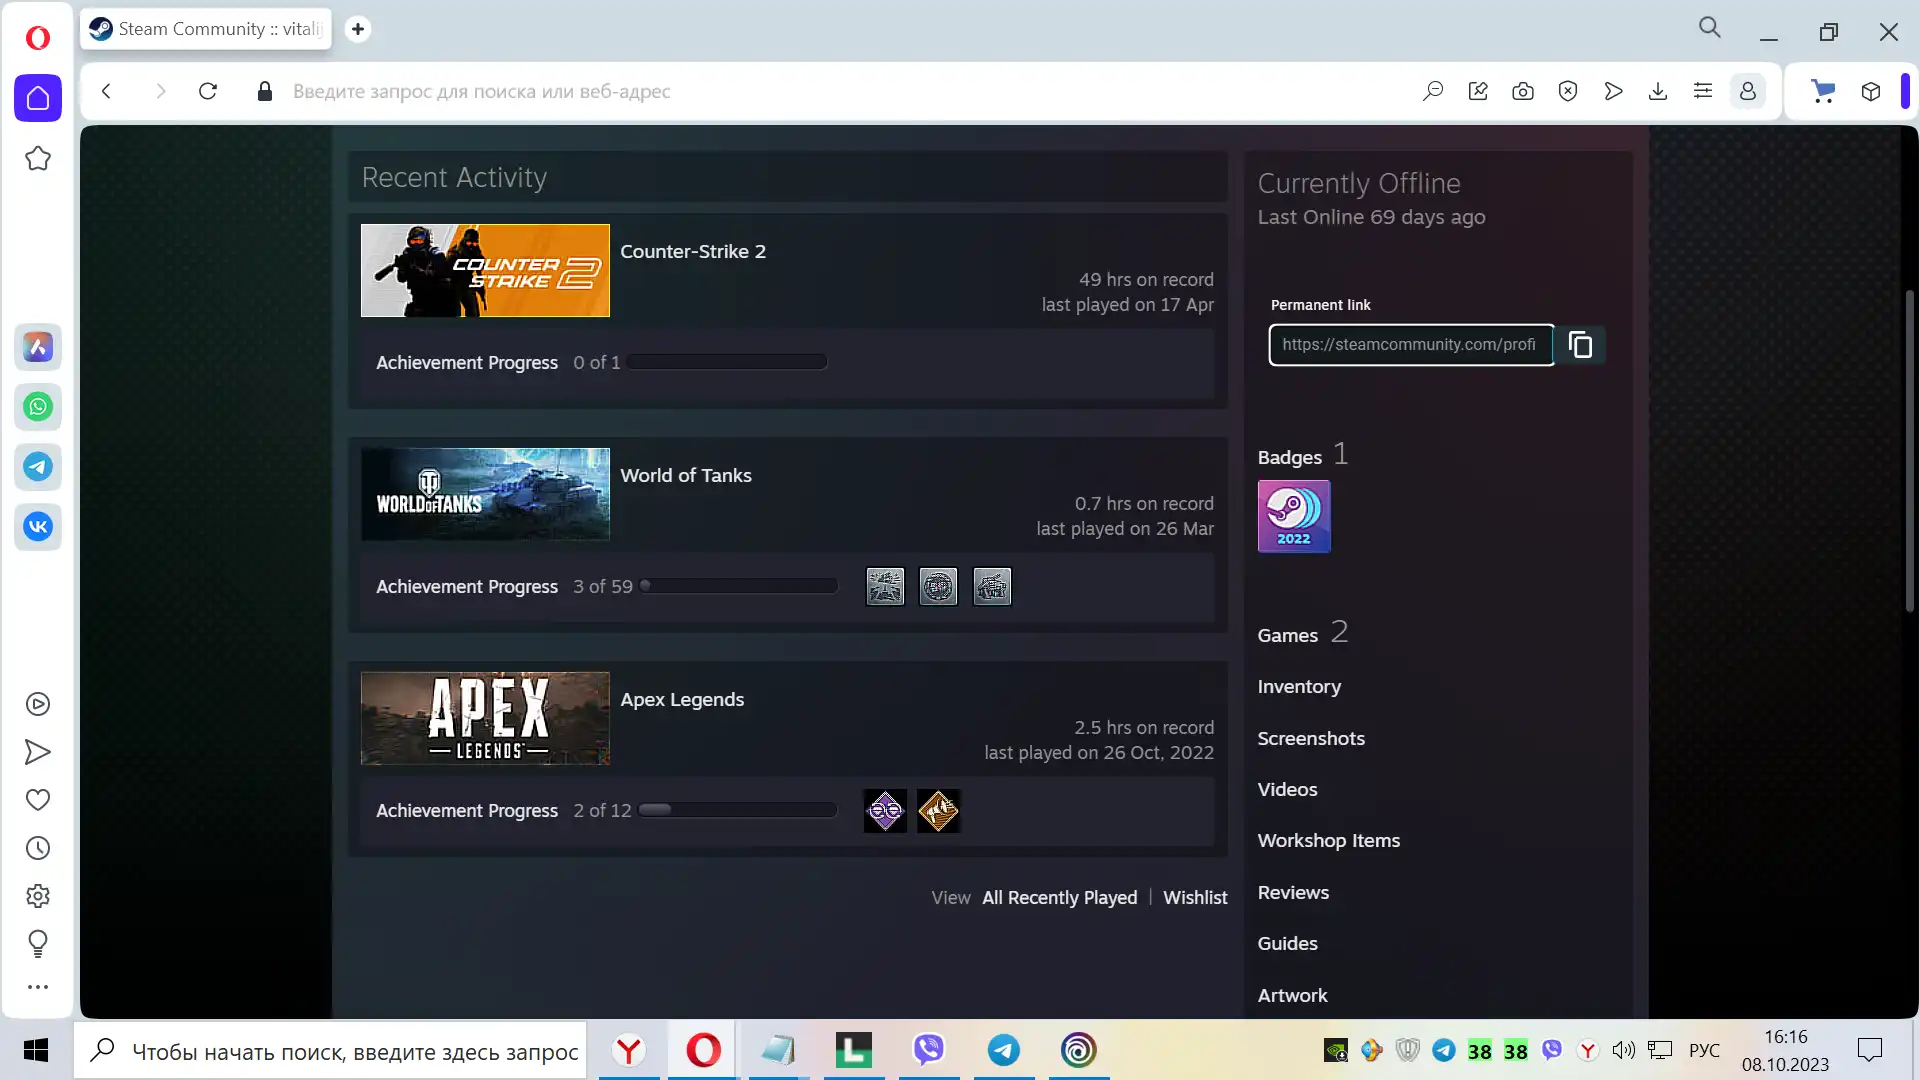View All Recently Played games
Viewport: 1920px width, 1080px height.
click(1060, 898)
